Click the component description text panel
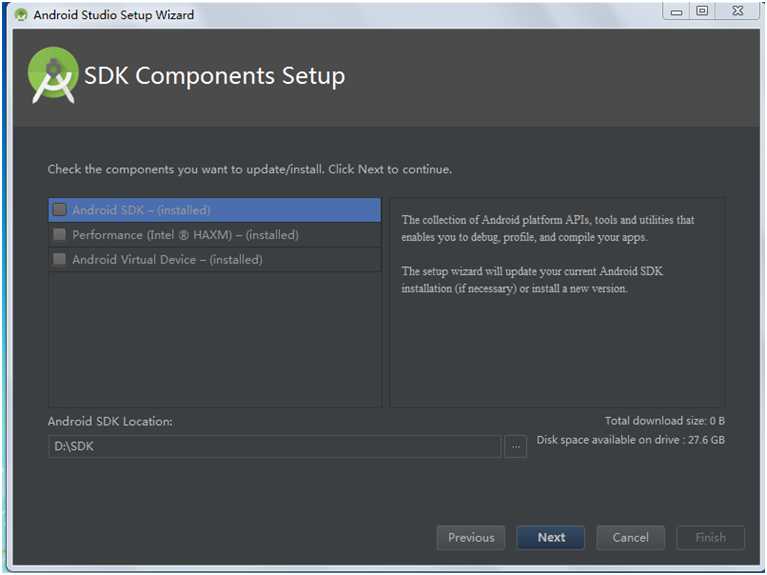Image resolution: width=767 pixels, height=575 pixels. 557,302
